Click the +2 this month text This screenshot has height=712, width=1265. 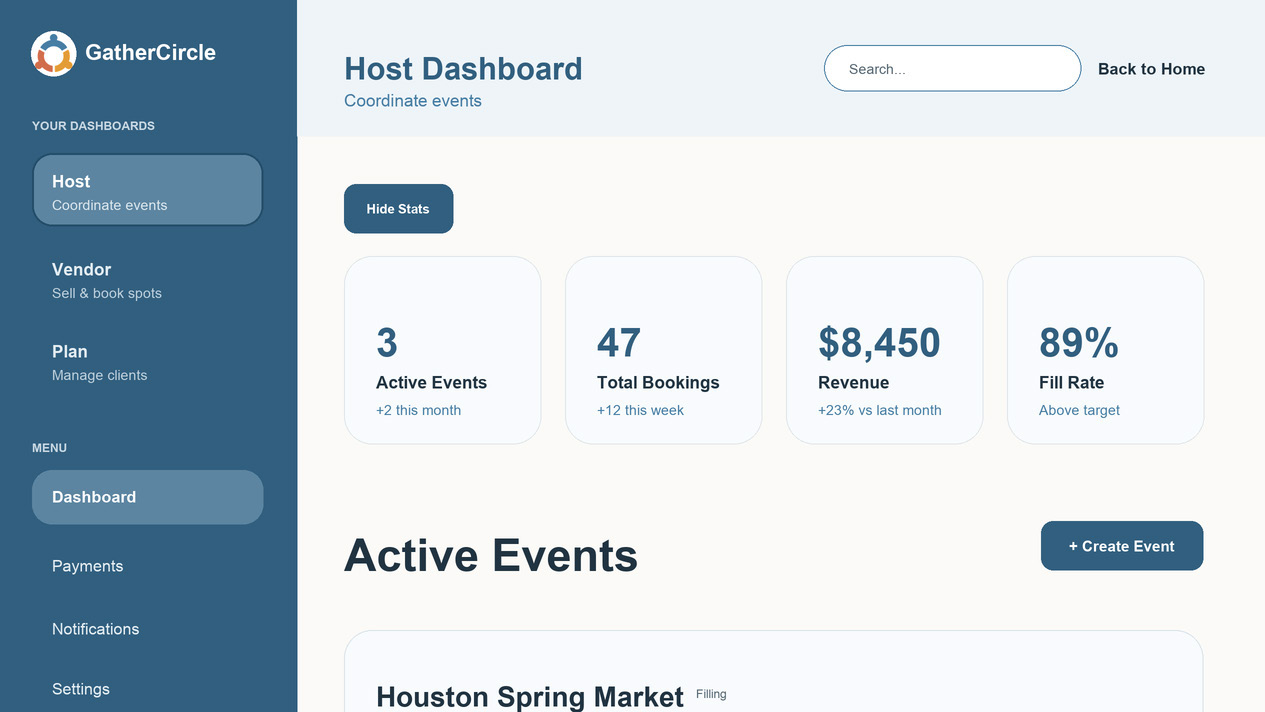pos(419,410)
